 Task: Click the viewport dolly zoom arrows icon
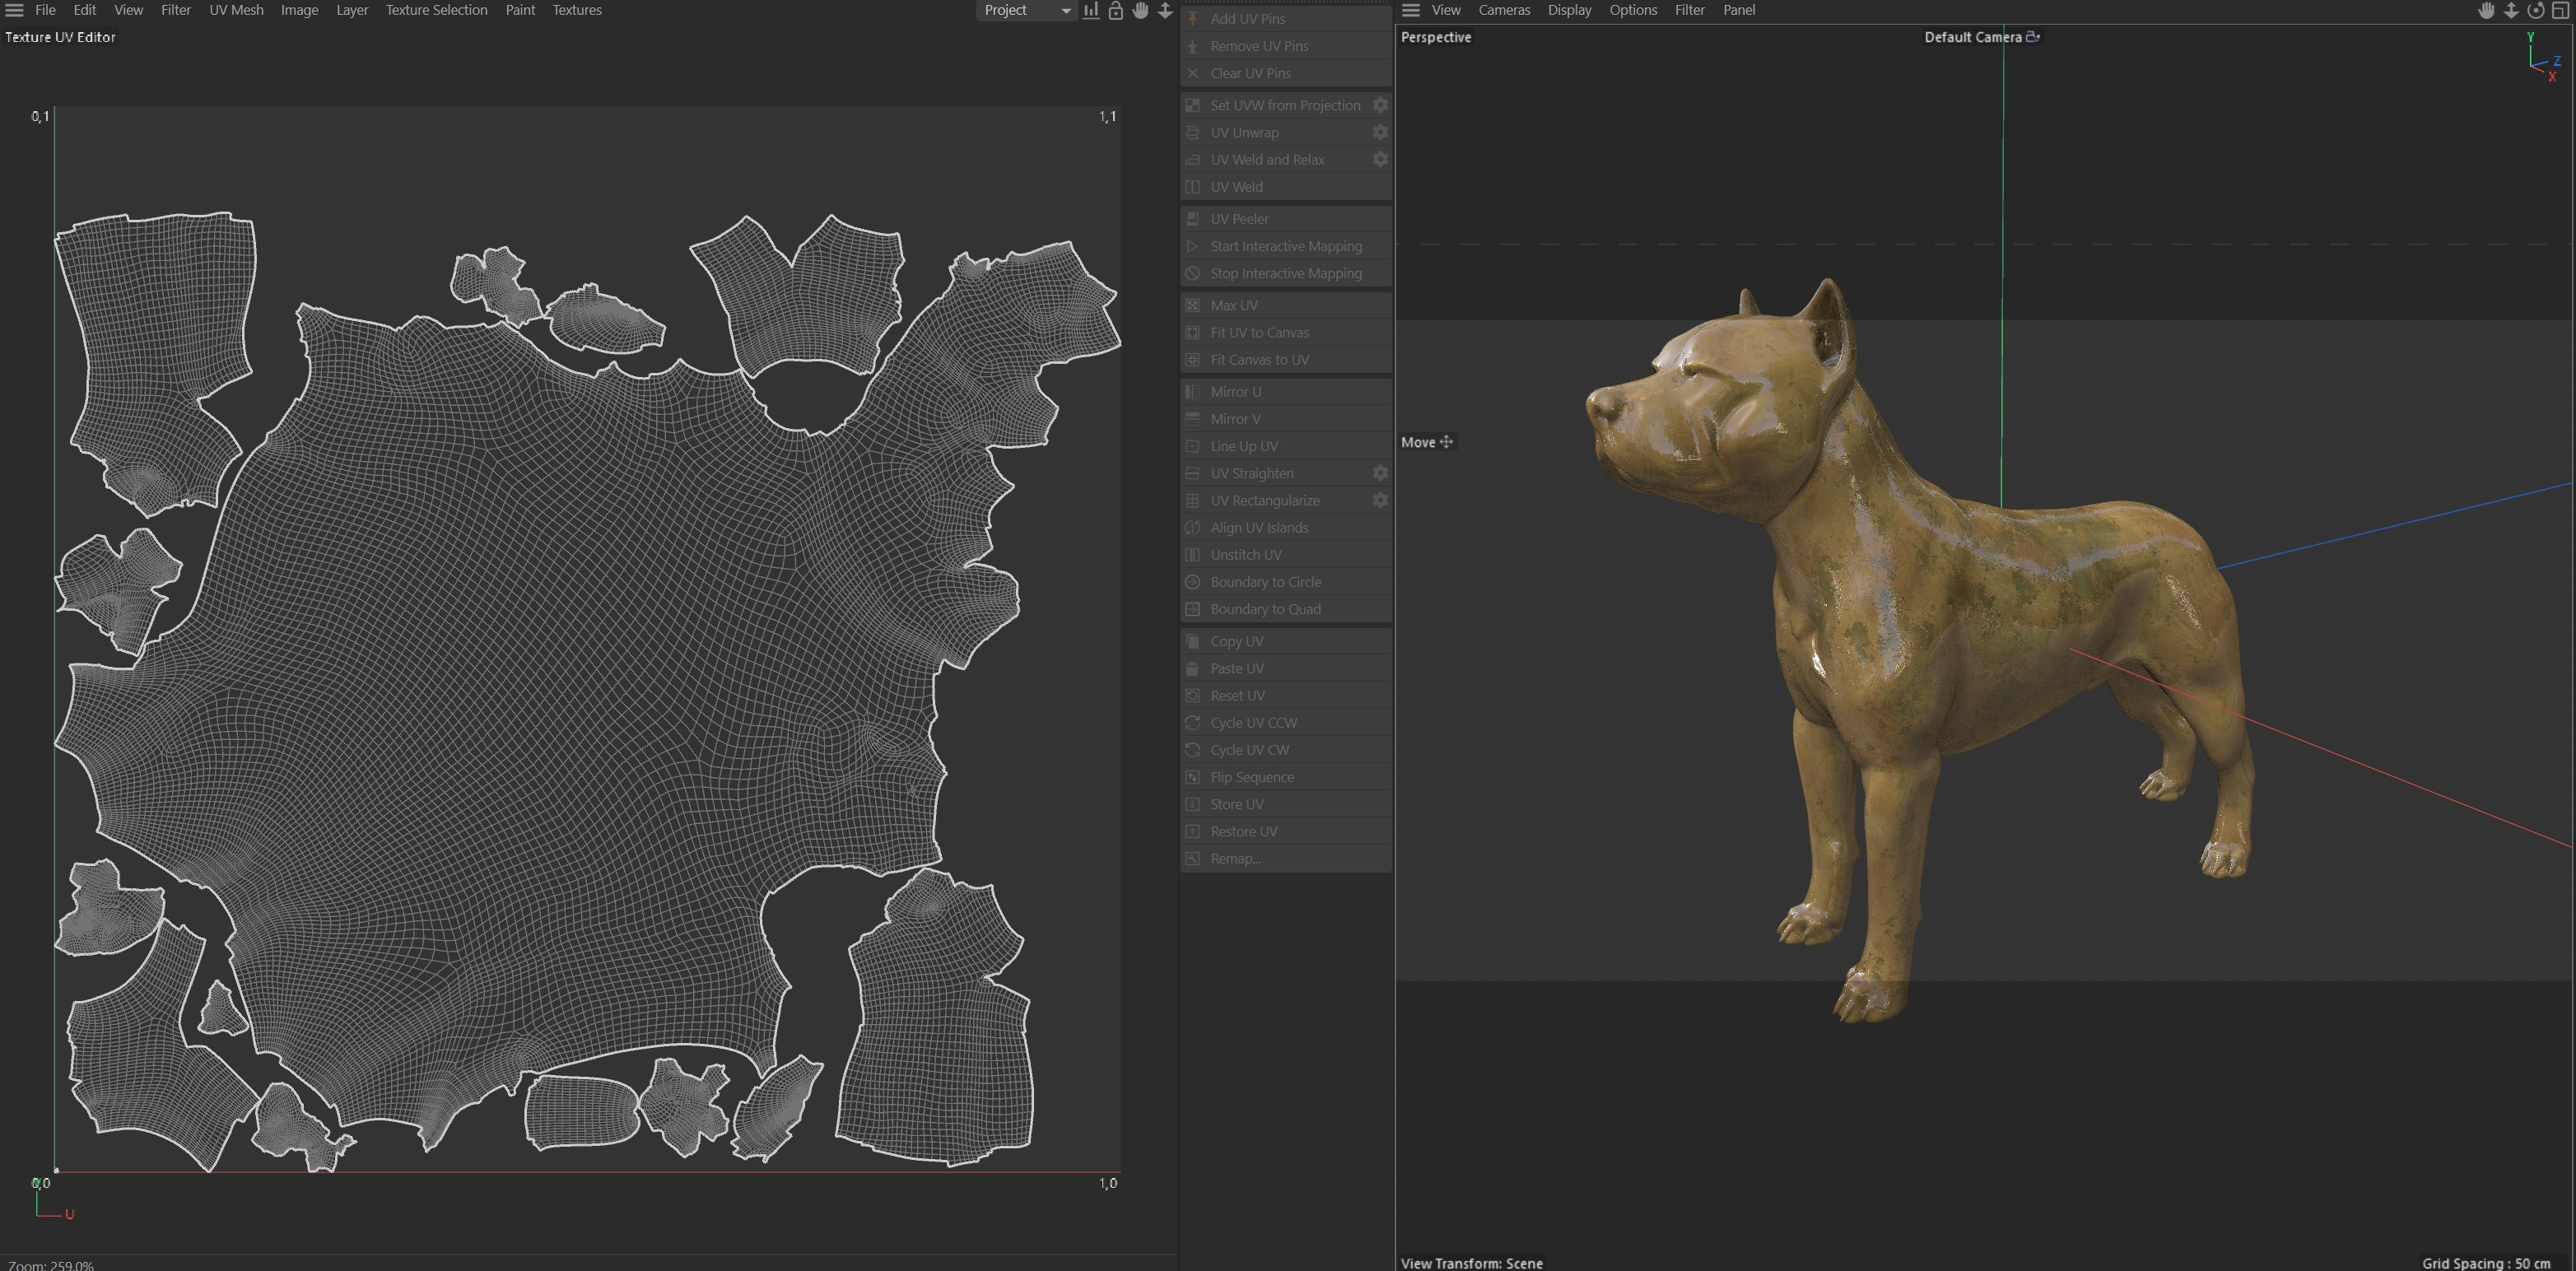pos(2510,10)
